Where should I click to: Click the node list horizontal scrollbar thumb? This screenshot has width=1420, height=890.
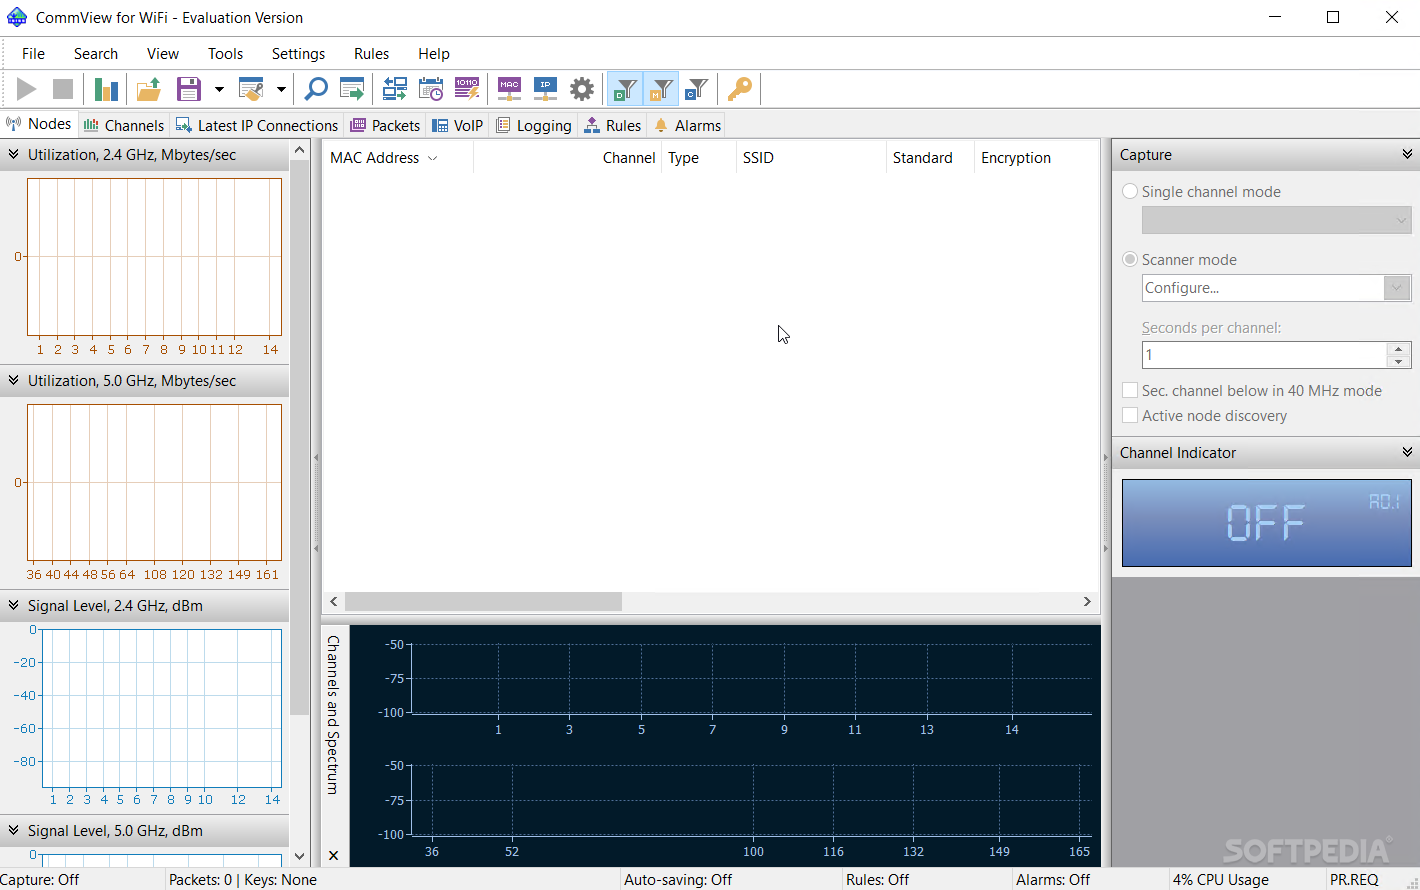[484, 601]
